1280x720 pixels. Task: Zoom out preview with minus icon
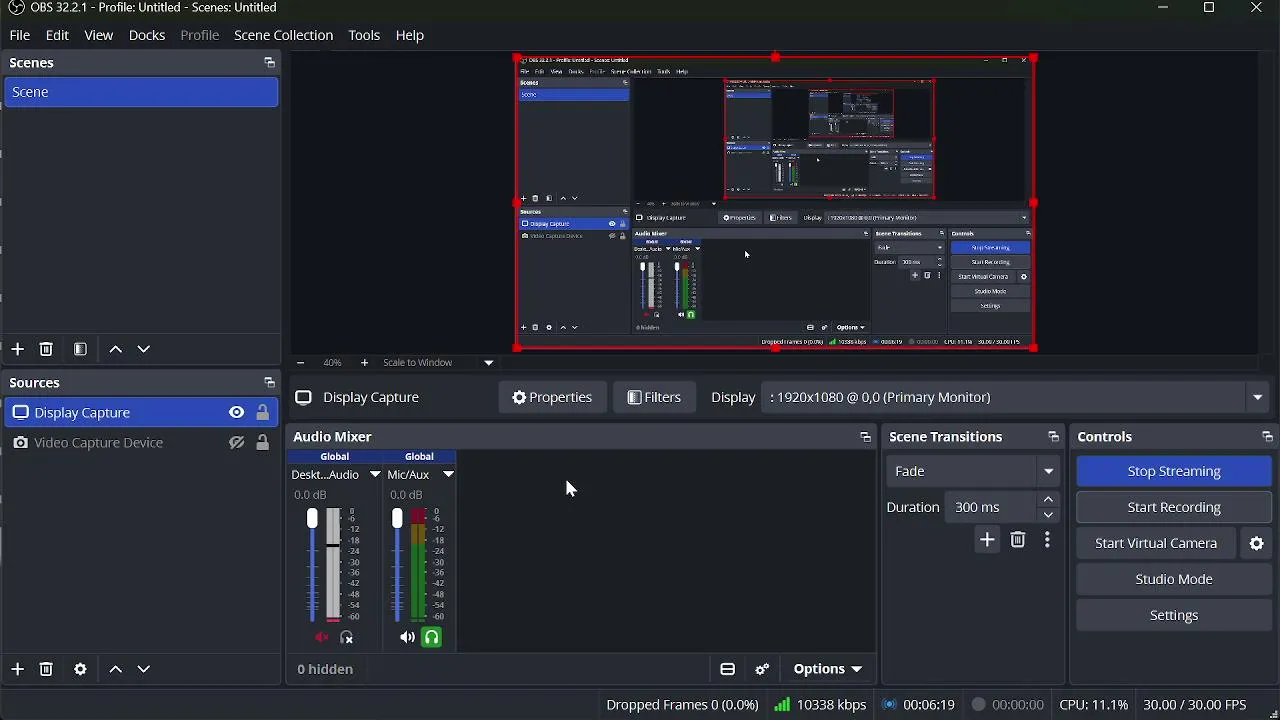click(x=300, y=363)
